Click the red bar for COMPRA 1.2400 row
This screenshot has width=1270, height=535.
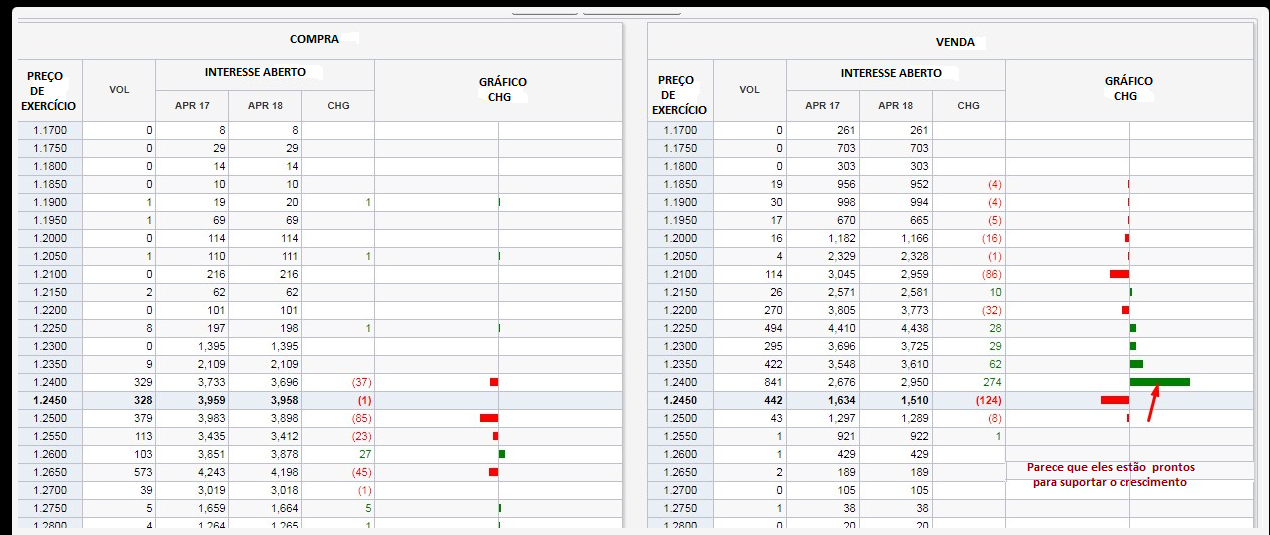point(493,382)
